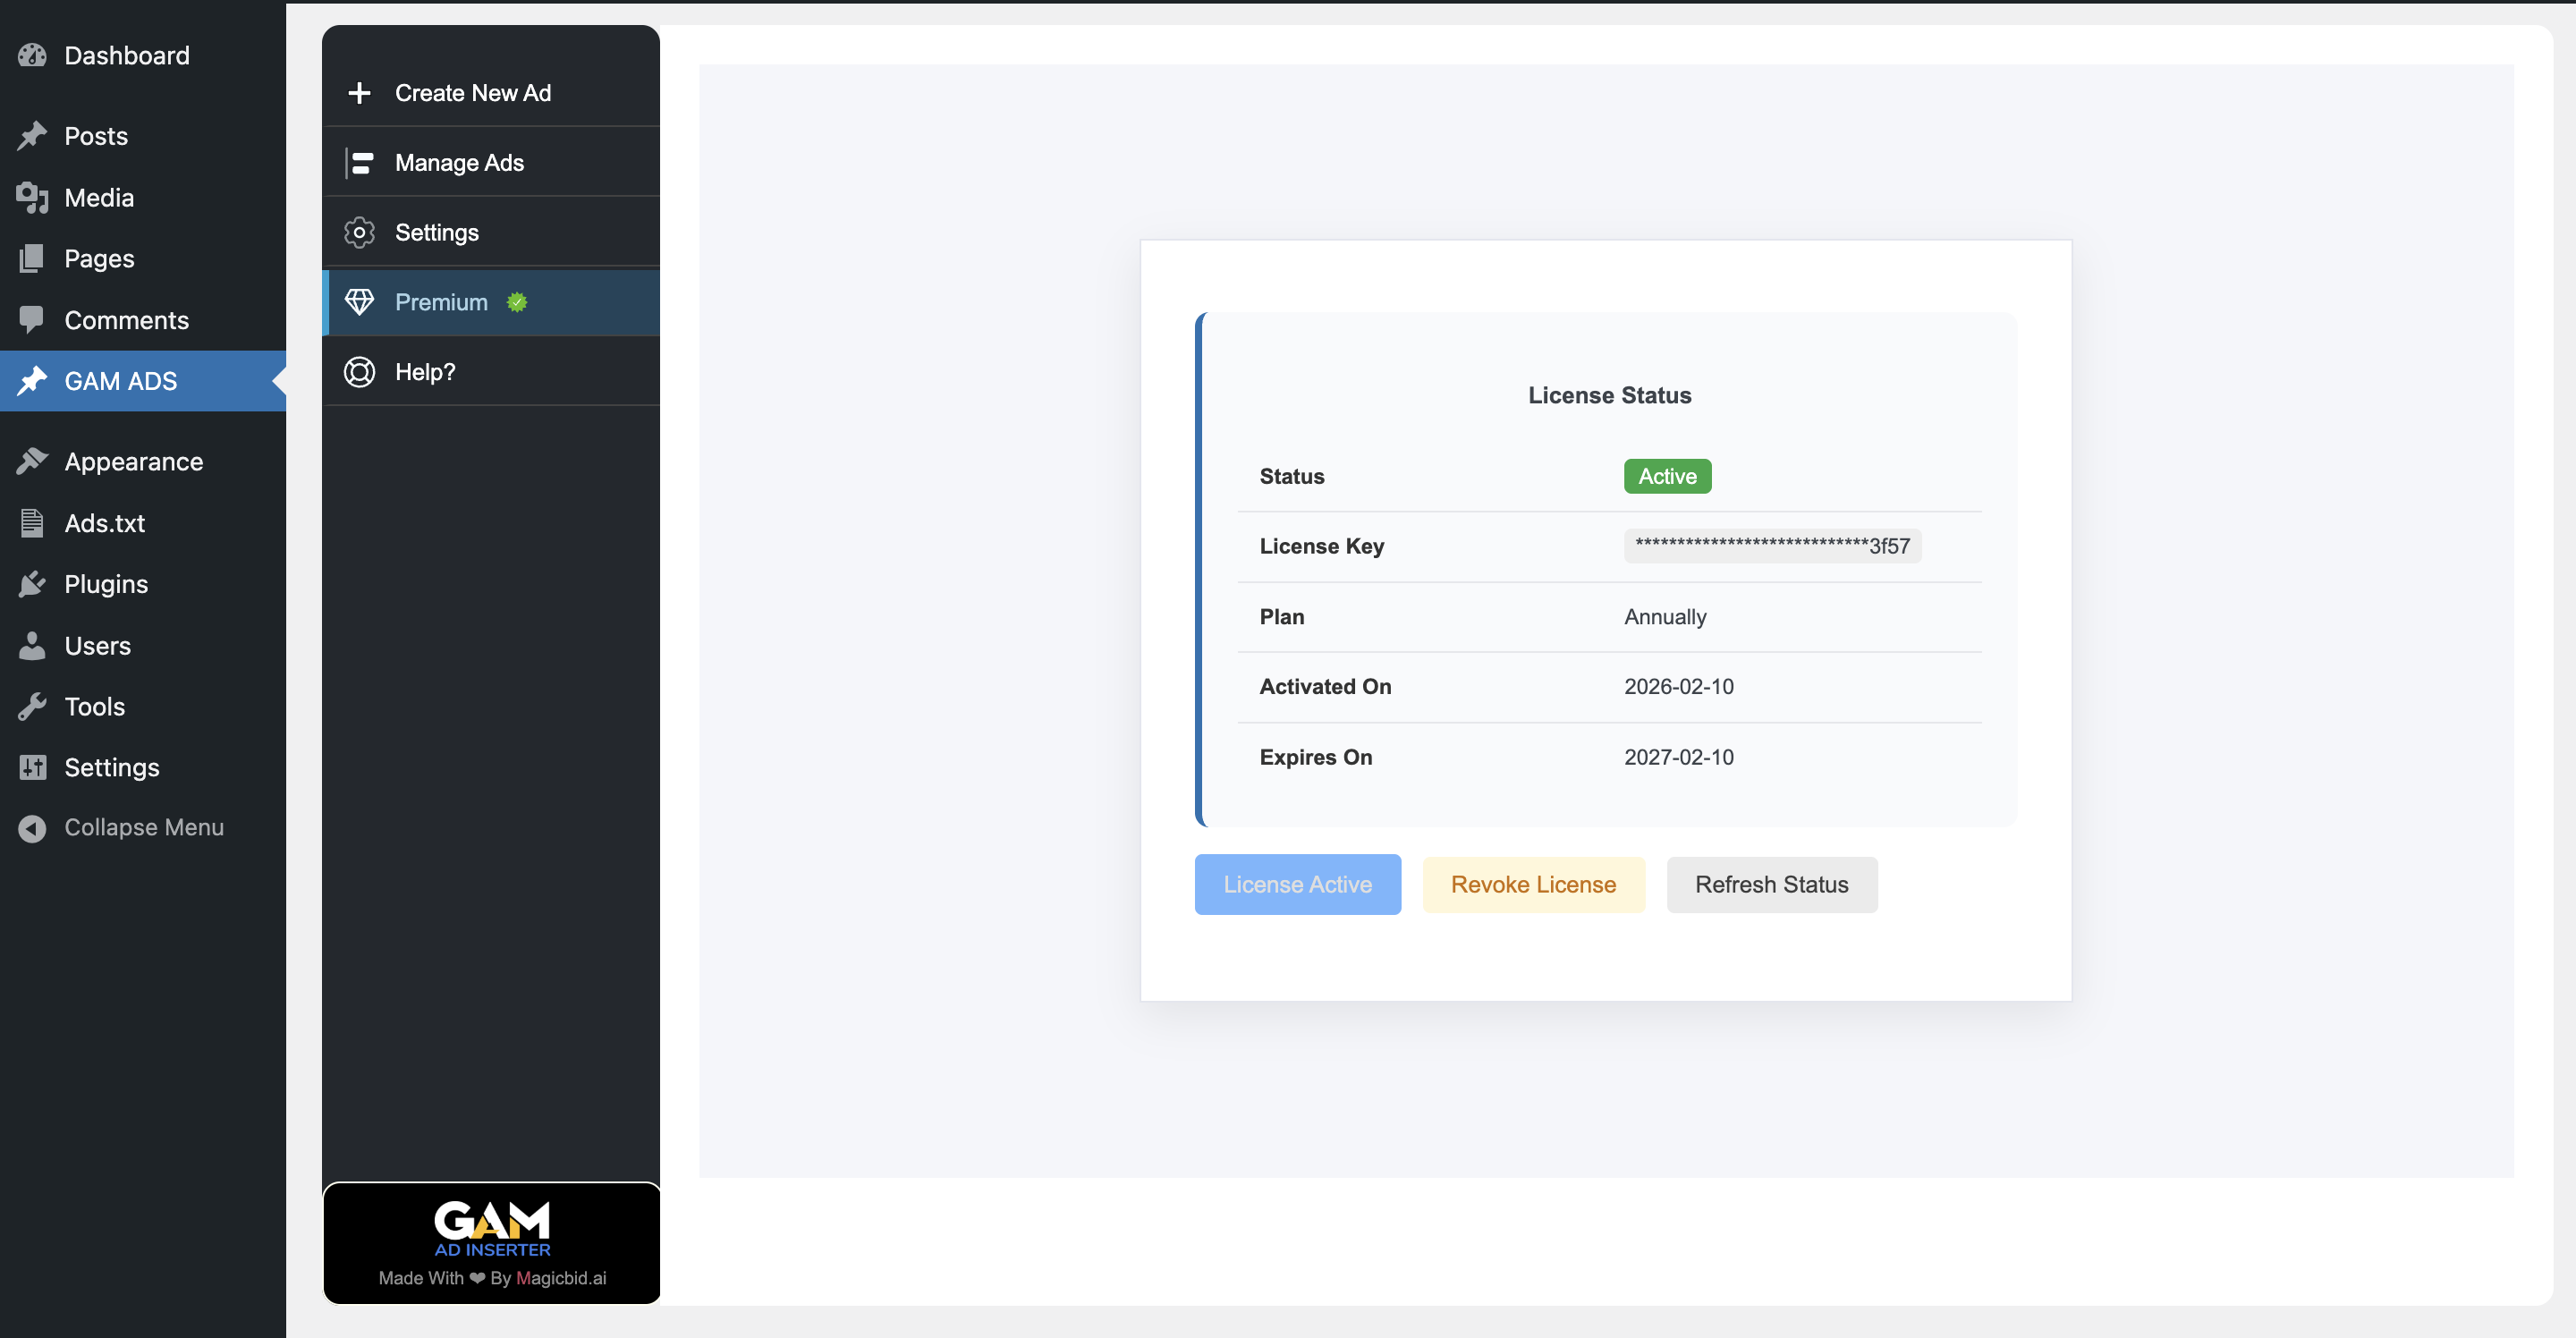Open the Appearance menu
Screen dimensions: 2576x1338
click(133, 462)
